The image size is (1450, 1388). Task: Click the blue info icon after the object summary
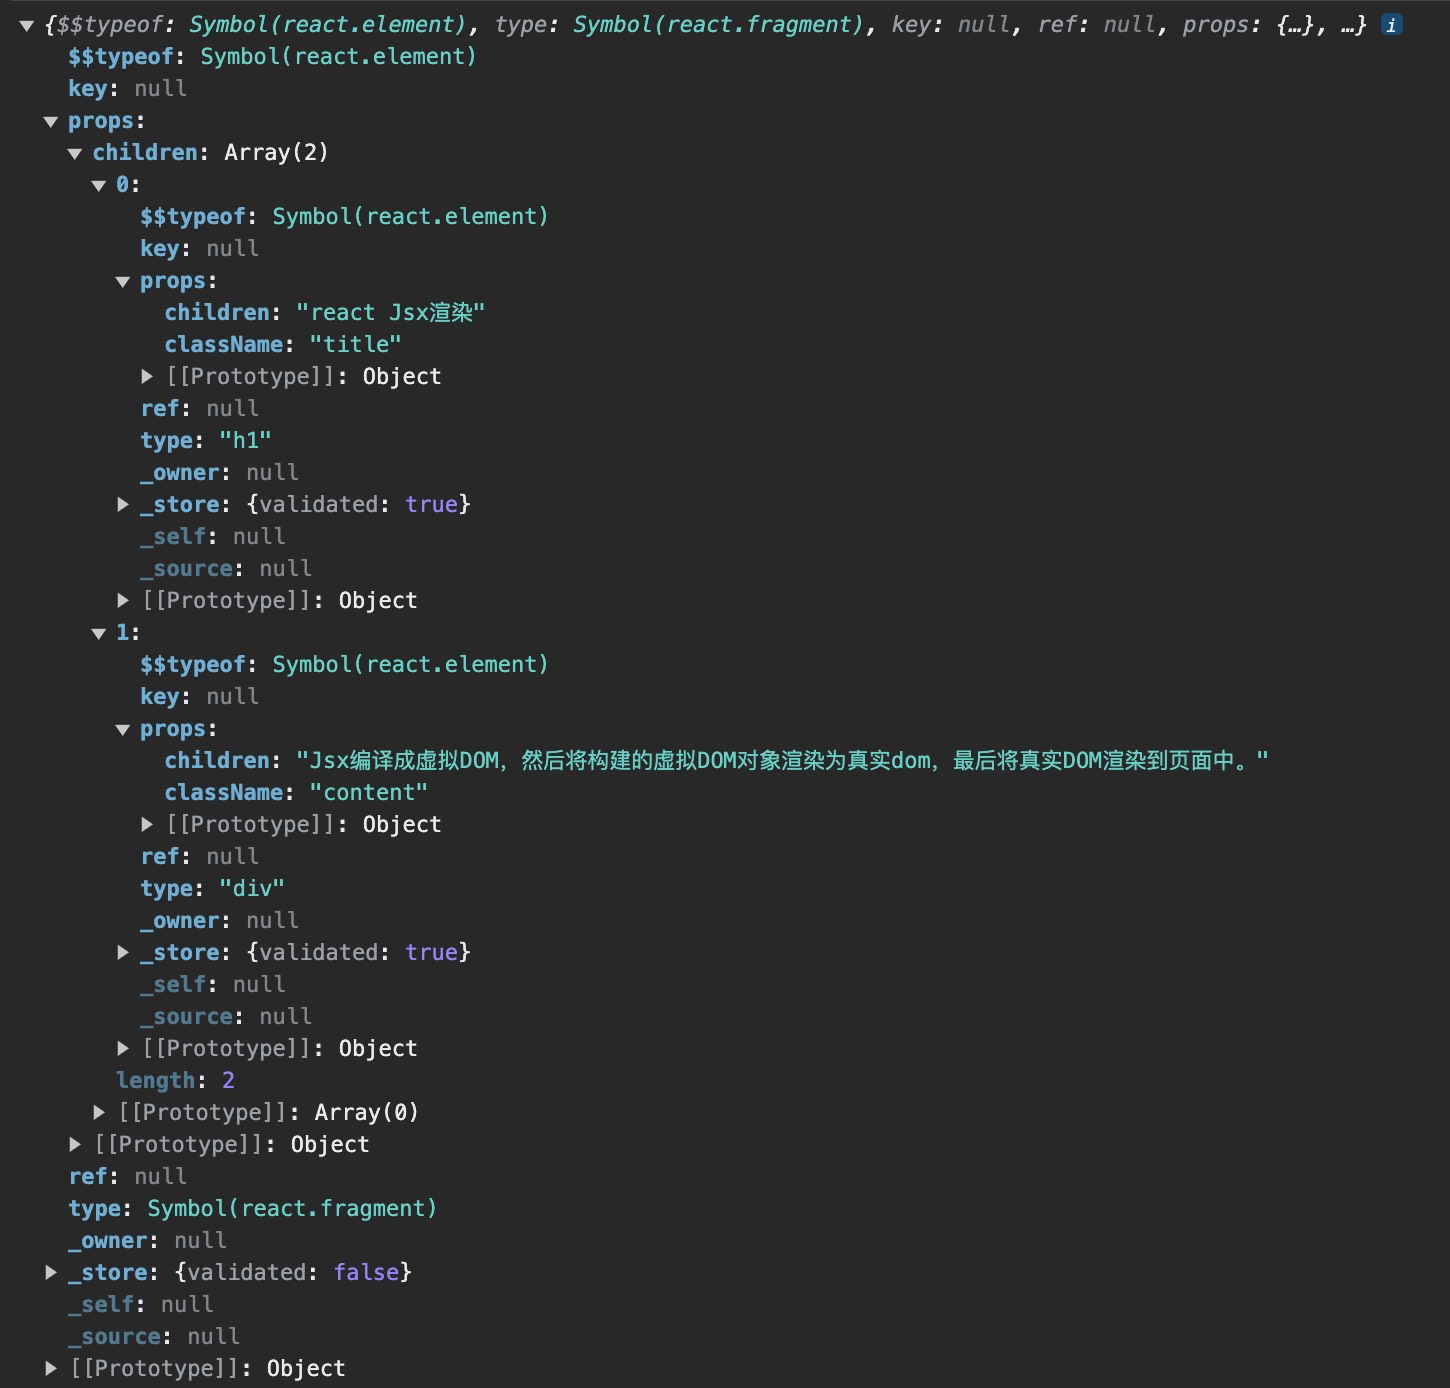click(x=1391, y=25)
